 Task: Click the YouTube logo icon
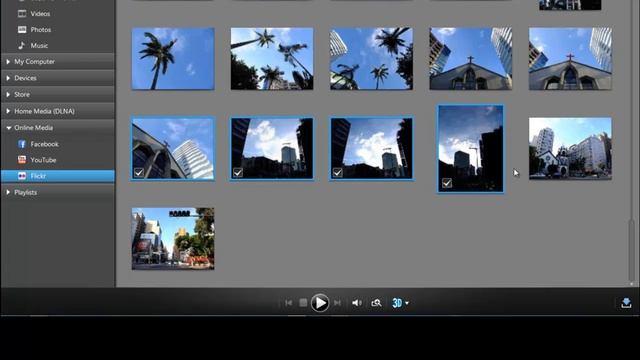point(22,160)
